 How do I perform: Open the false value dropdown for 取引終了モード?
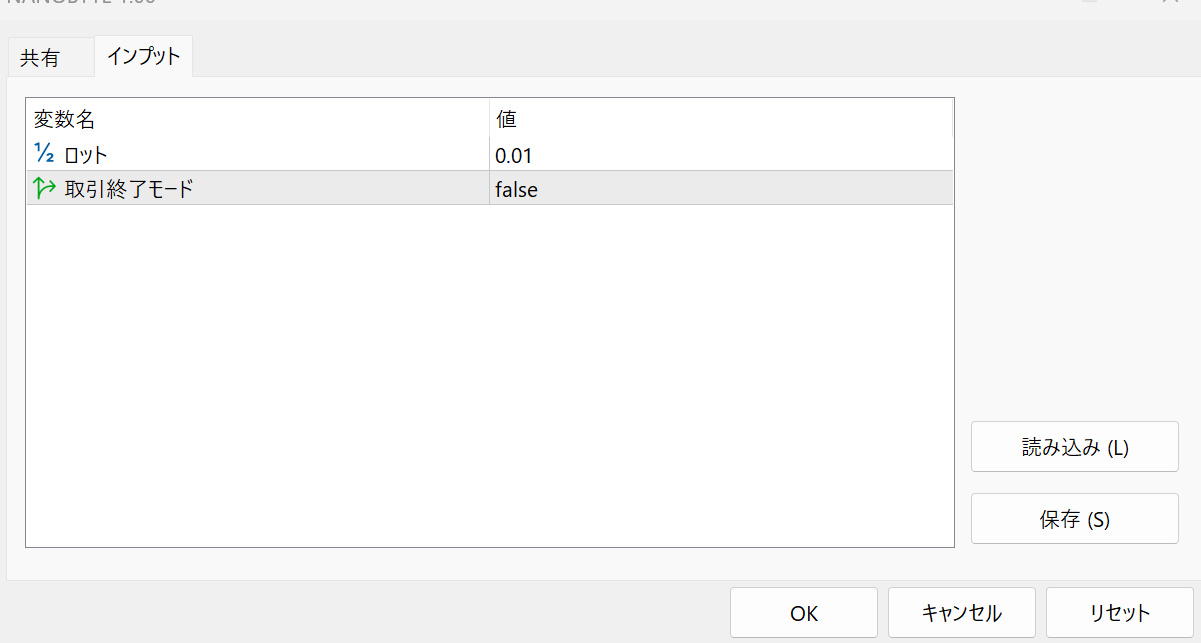click(x=720, y=189)
